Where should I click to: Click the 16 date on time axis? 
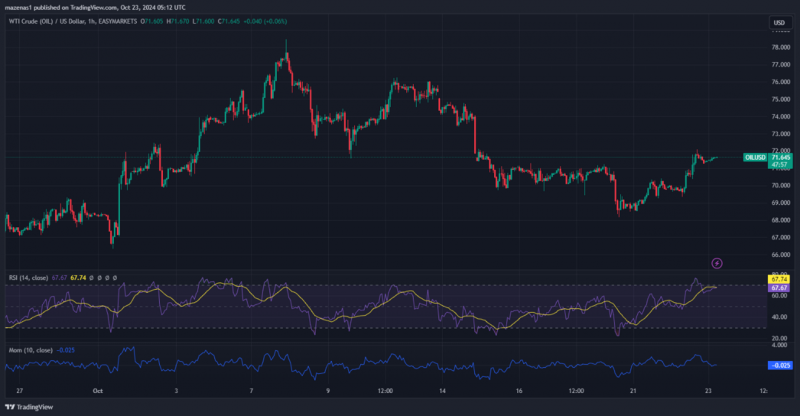click(x=519, y=391)
